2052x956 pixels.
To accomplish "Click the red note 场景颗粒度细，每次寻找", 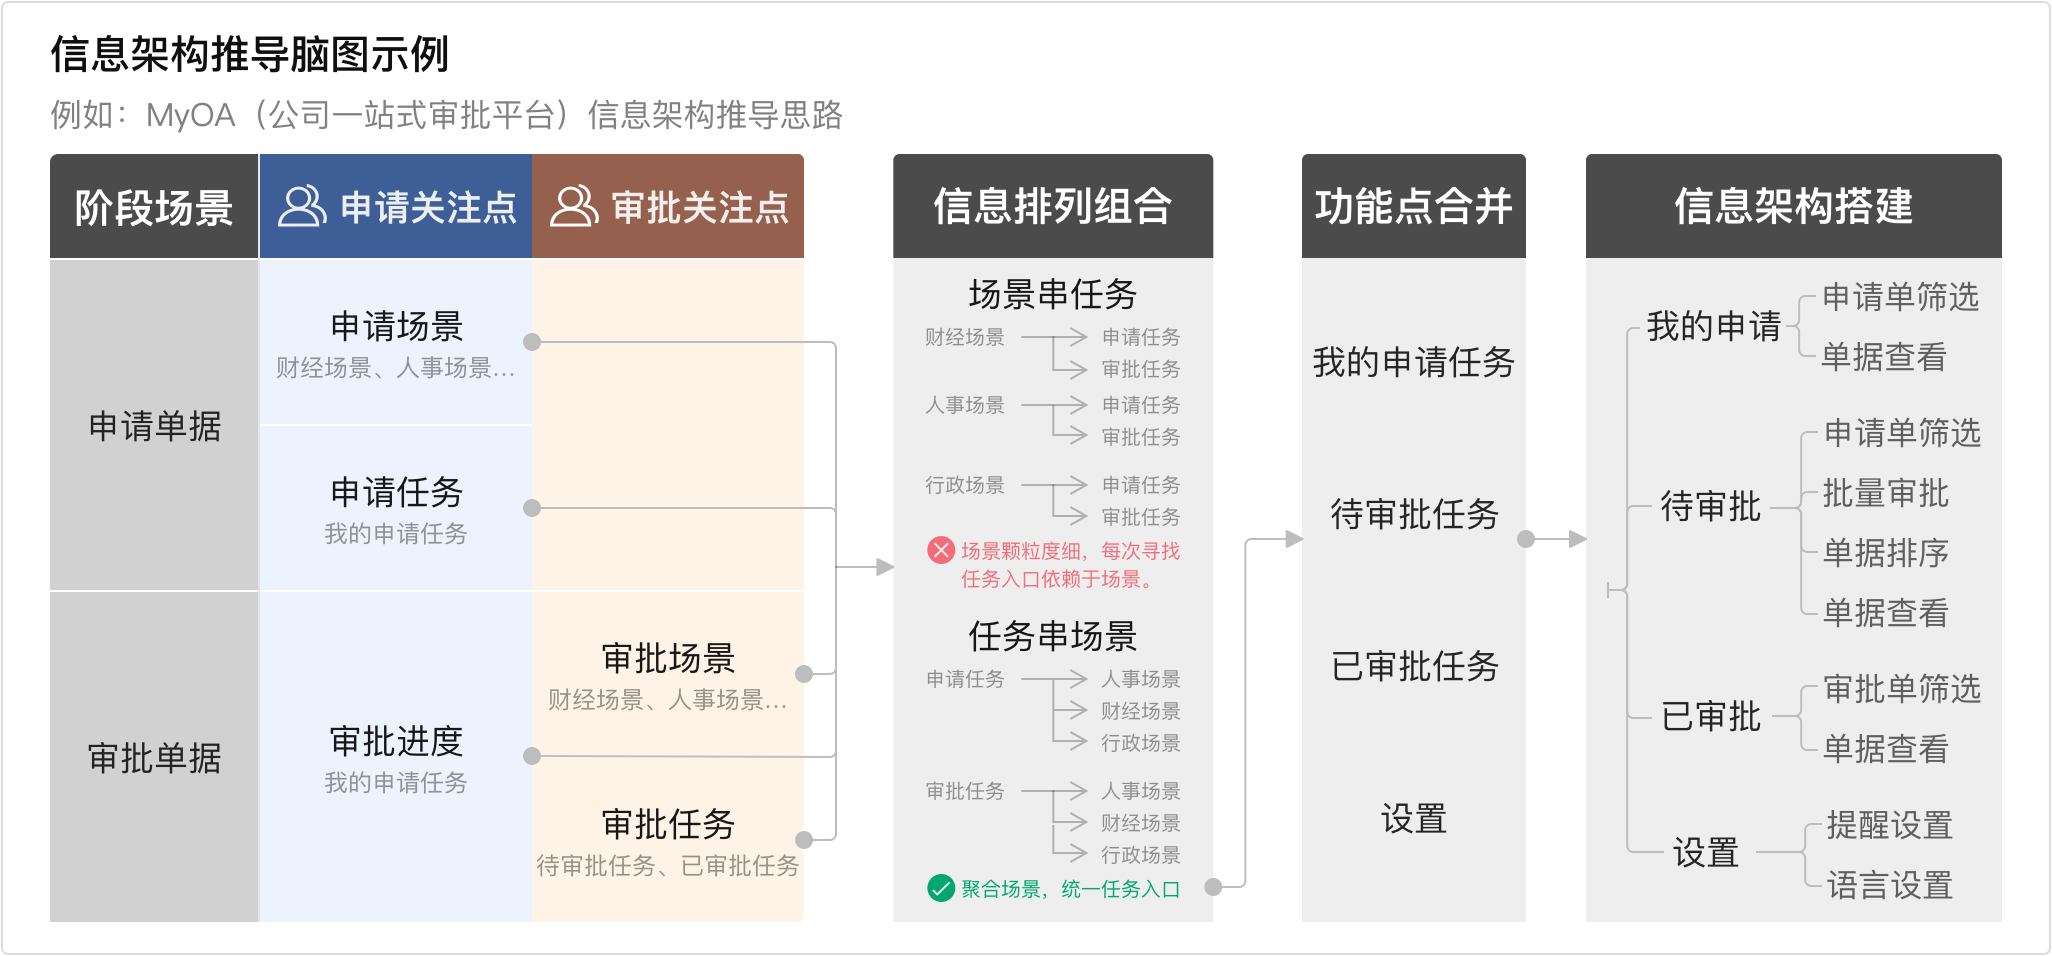I will 1070,551.
